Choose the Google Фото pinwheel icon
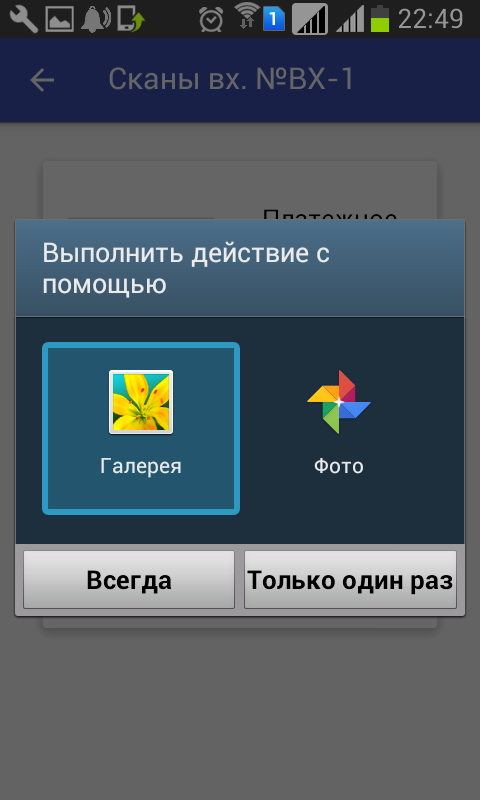This screenshot has height=800, width=480. (339, 402)
